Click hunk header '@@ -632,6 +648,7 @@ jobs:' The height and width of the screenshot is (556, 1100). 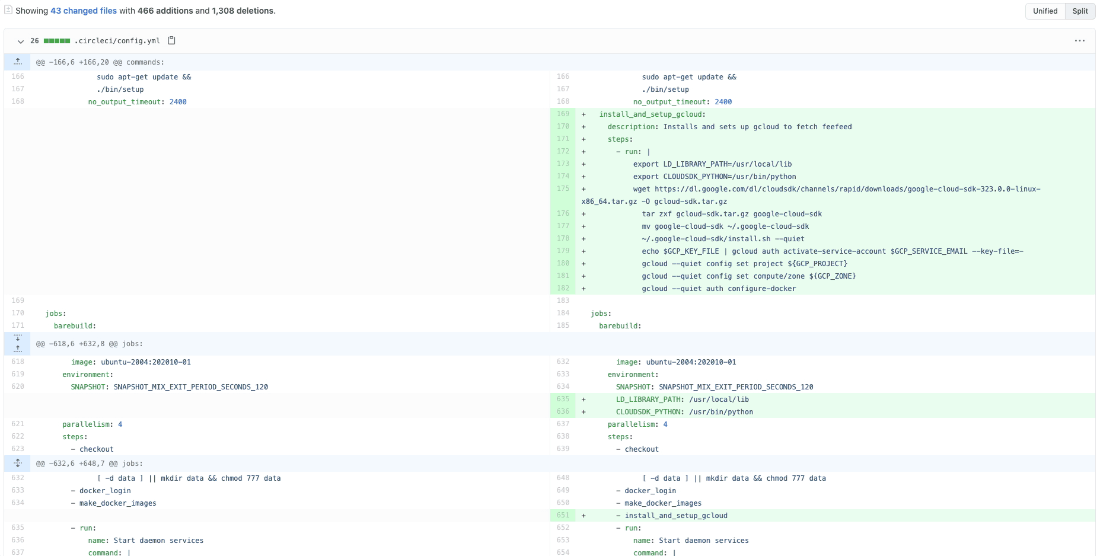pos(89,463)
